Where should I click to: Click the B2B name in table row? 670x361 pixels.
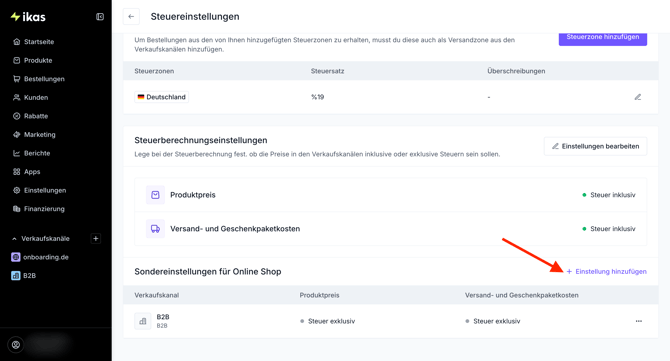163,317
